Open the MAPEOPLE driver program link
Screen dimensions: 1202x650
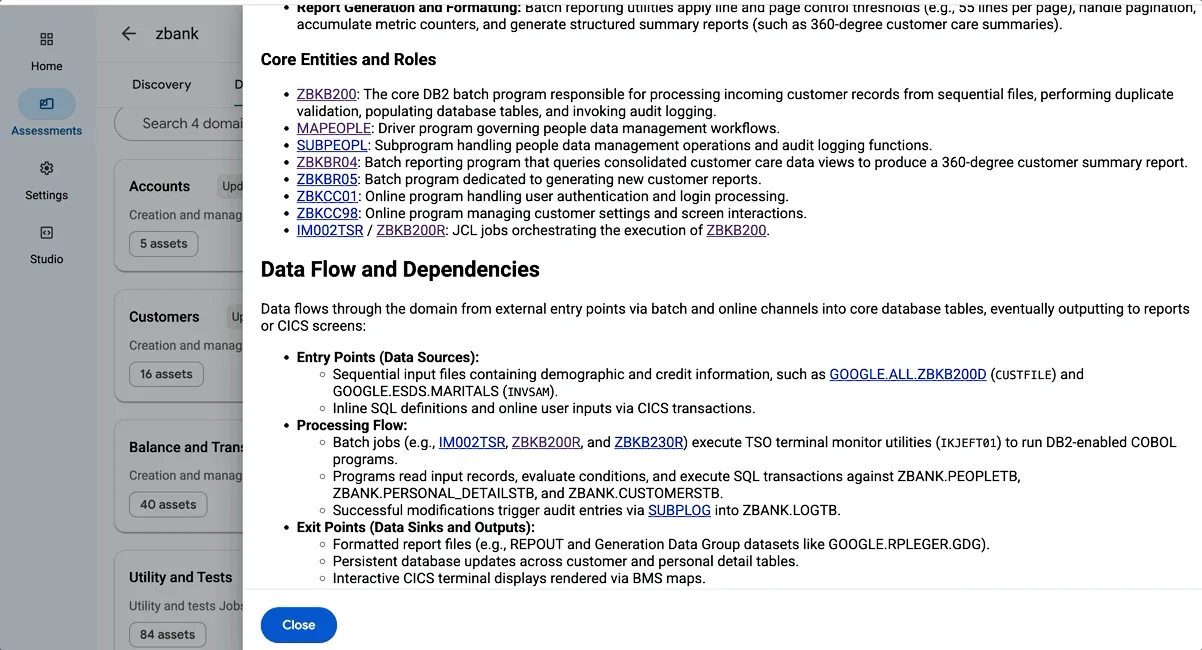pos(335,128)
